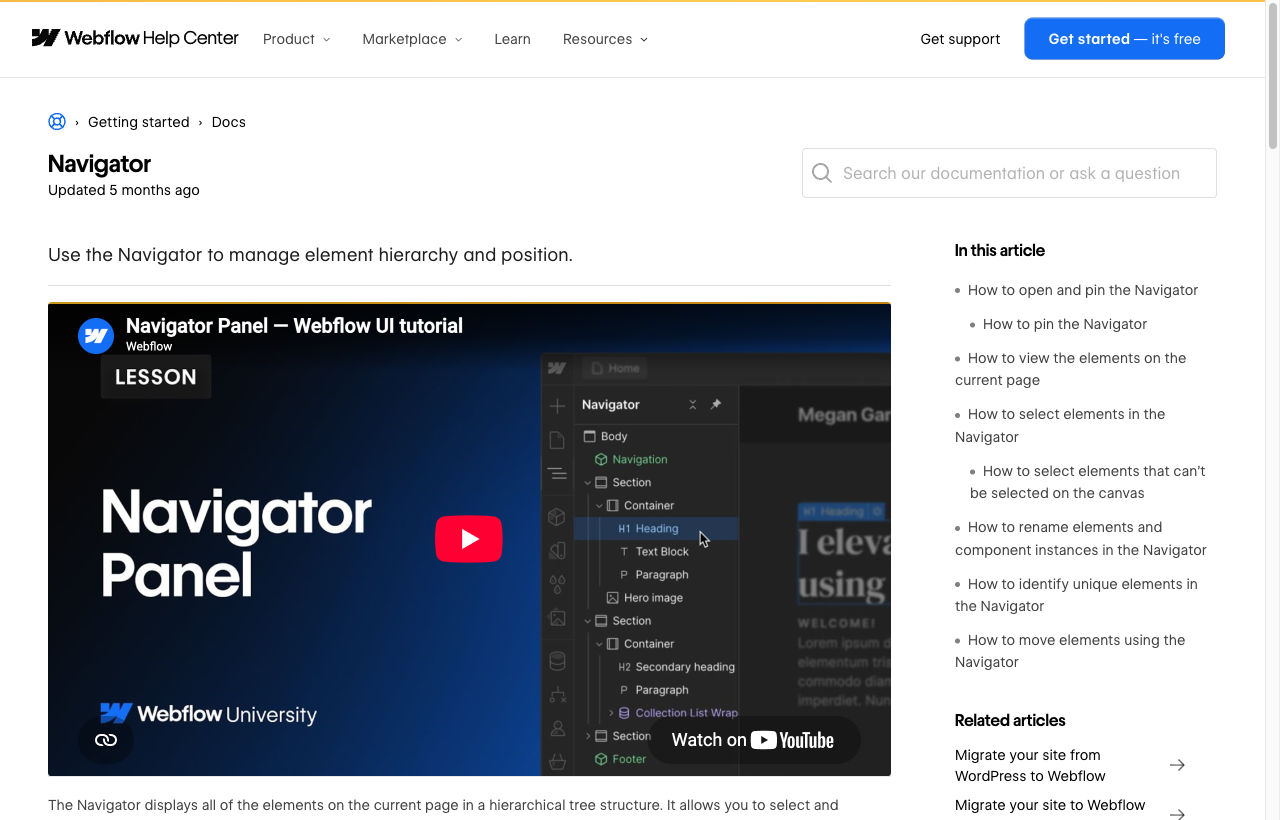Click Get support link
This screenshot has height=820, width=1280.
point(960,39)
